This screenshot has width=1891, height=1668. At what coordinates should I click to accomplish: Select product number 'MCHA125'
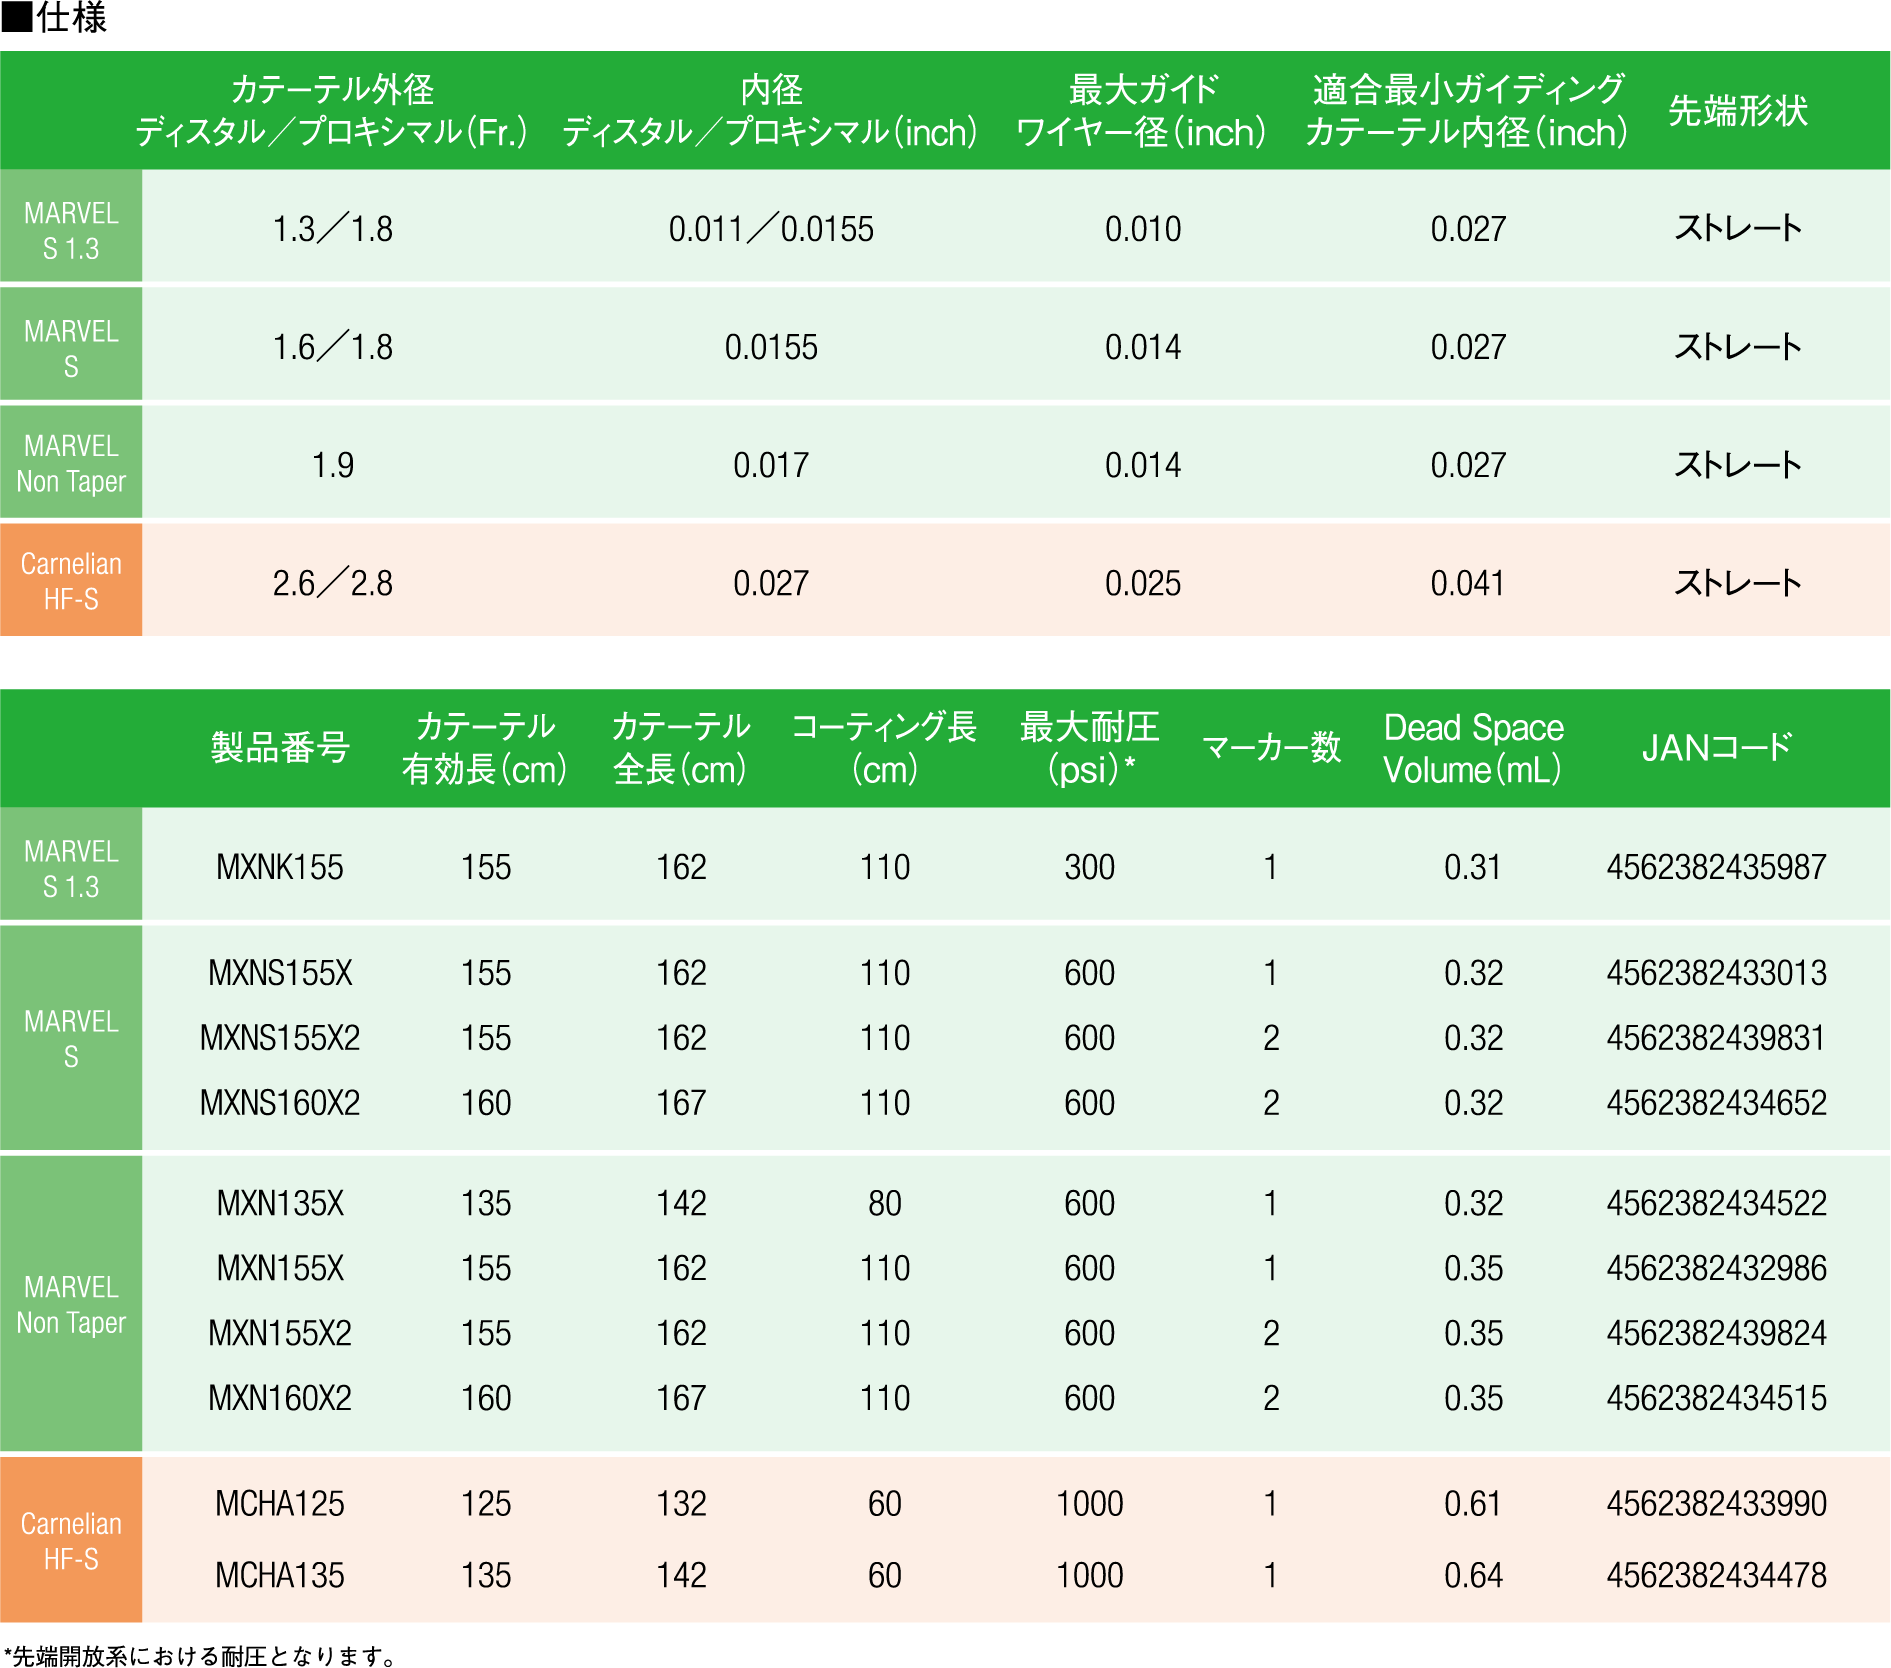[280, 1504]
